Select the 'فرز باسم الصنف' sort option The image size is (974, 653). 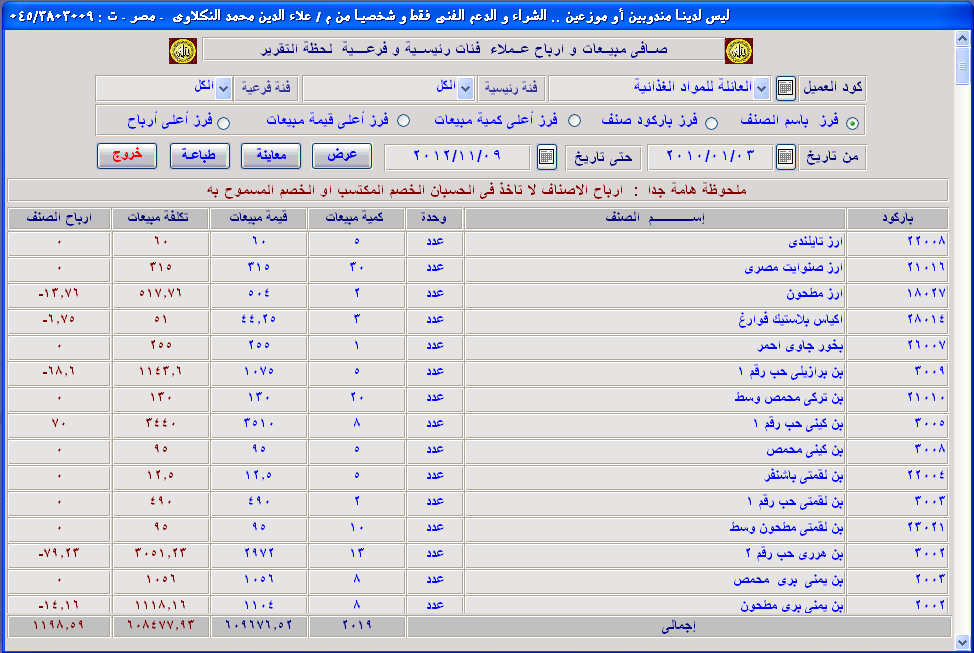pyautogui.click(x=852, y=123)
